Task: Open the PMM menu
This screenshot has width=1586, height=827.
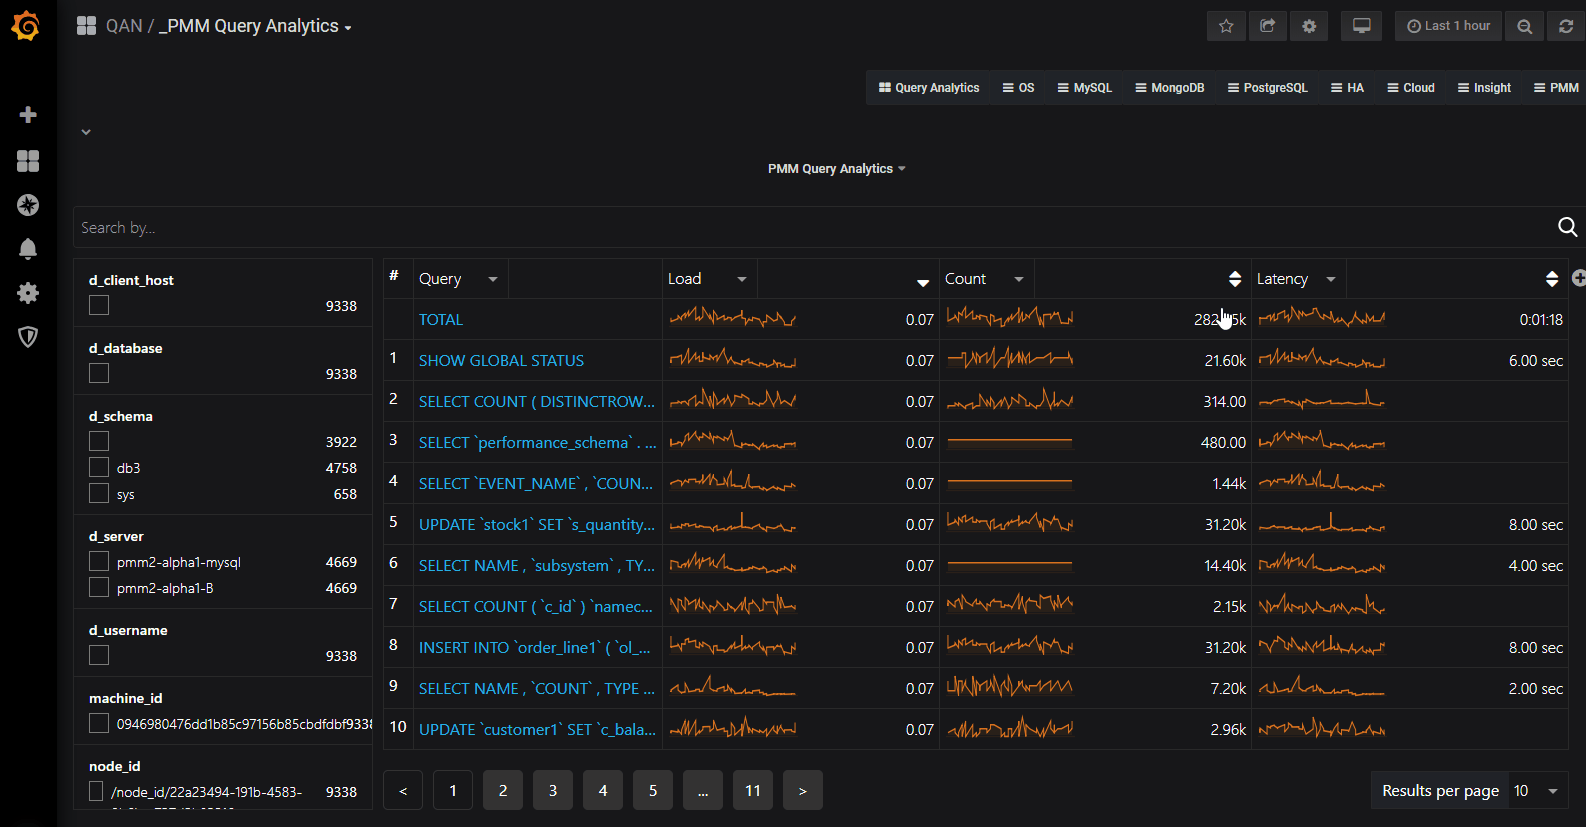Action: 1556,88
